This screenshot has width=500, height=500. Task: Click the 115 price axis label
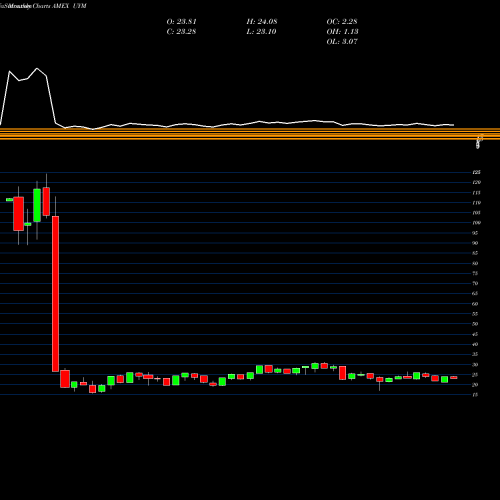coord(476,193)
